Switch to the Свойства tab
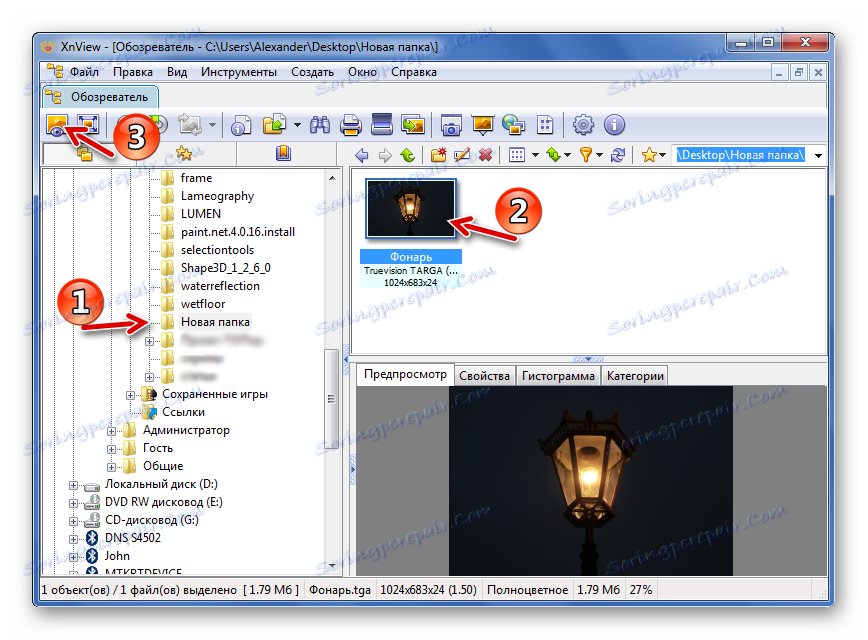The width and height of the screenshot is (868, 640). (484, 376)
